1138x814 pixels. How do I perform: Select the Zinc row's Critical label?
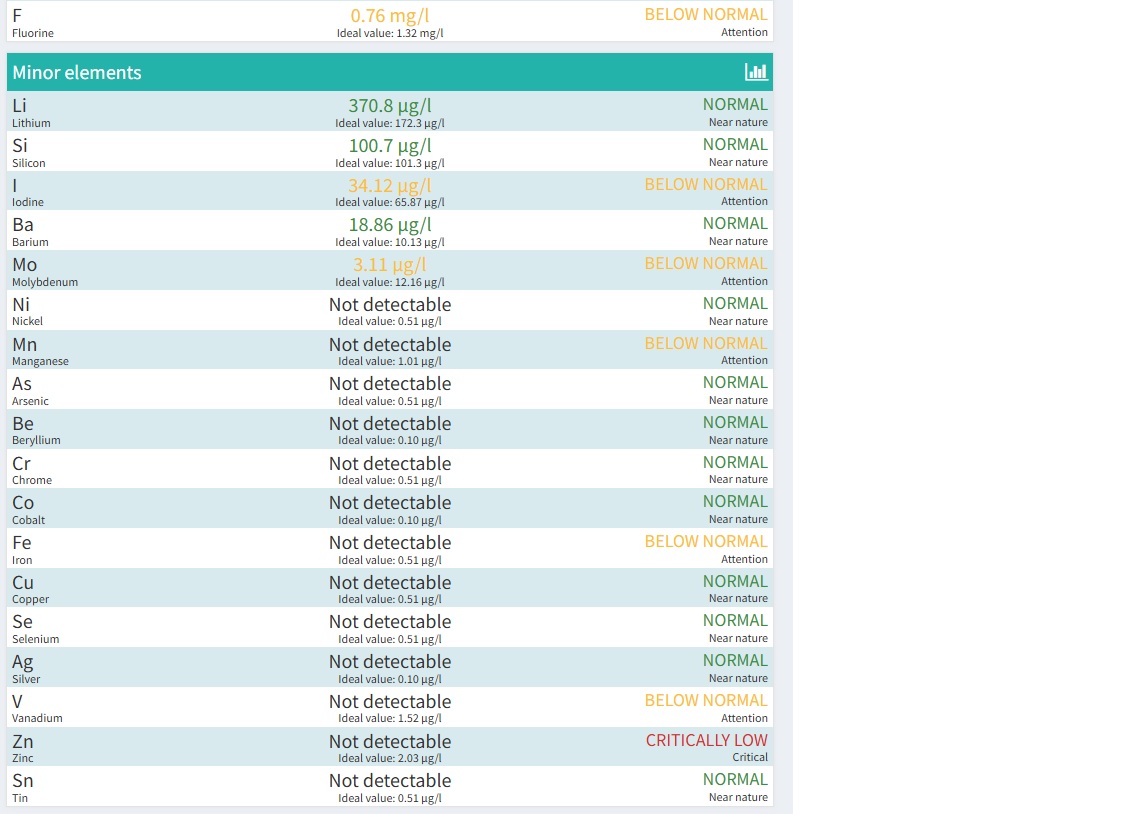tap(750, 757)
